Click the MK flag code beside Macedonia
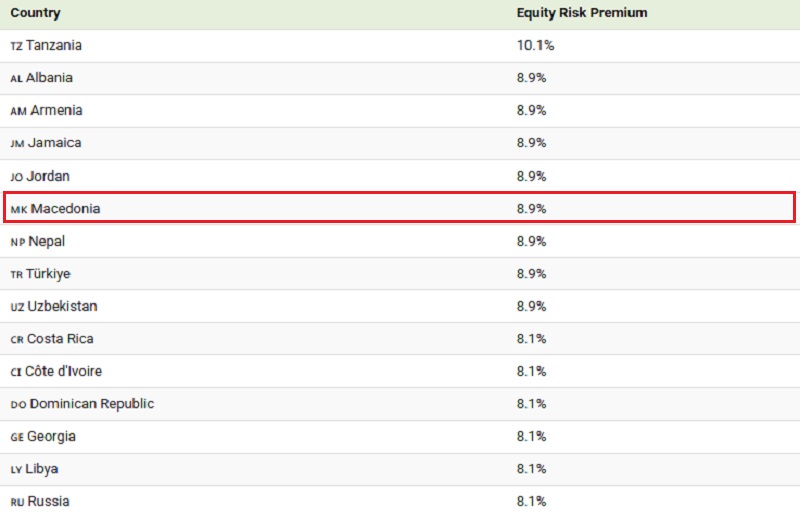The width and height of the screenshot is (800, 519). (19, 209)
